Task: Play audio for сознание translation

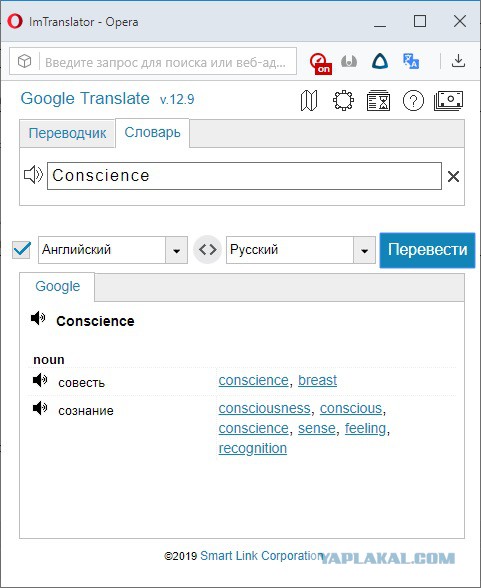Action: click(x=40, y=408)
